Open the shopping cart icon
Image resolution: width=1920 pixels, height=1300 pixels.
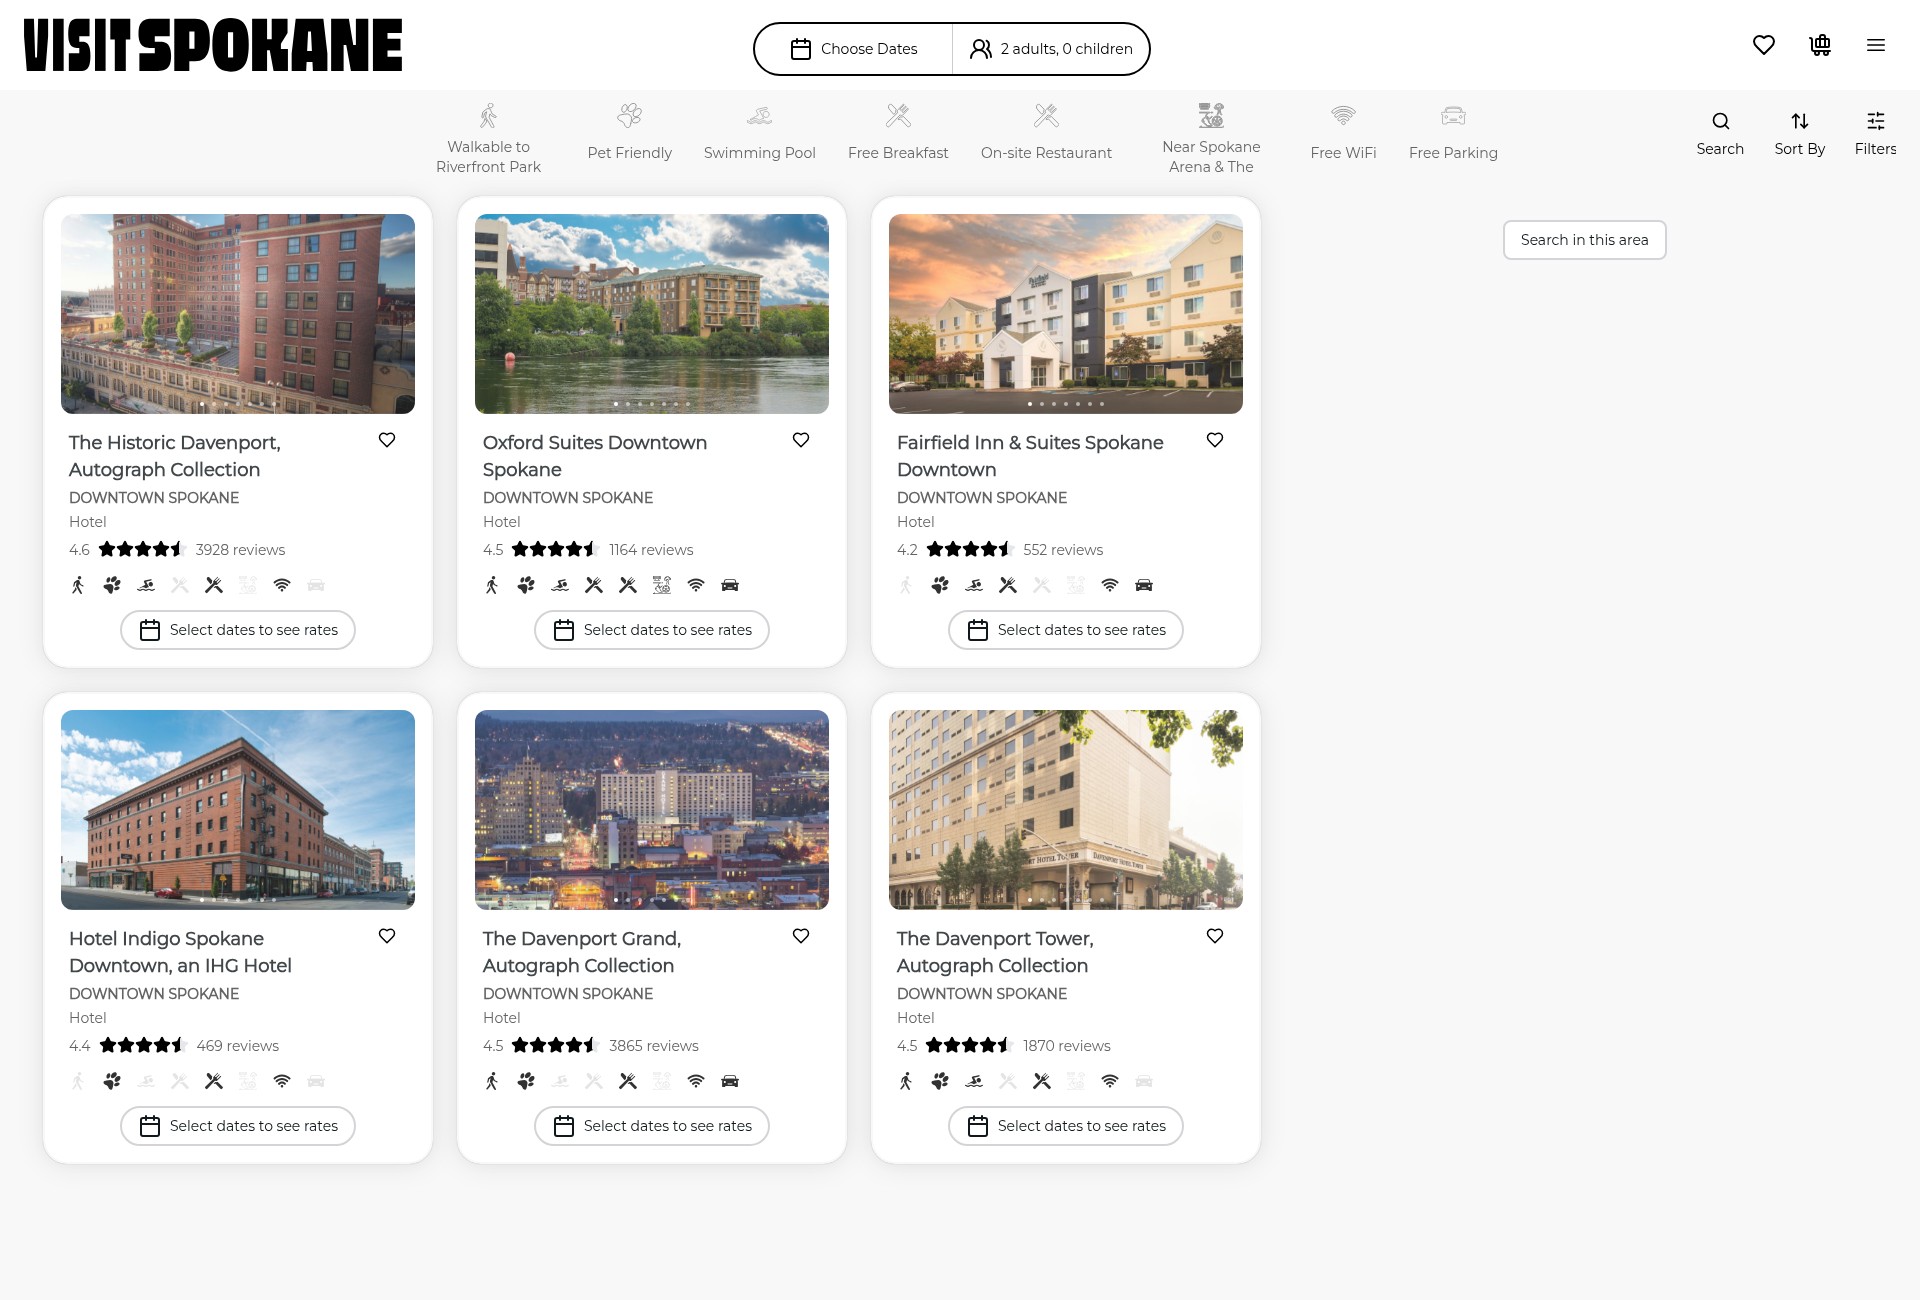(x=1820, y=45)
